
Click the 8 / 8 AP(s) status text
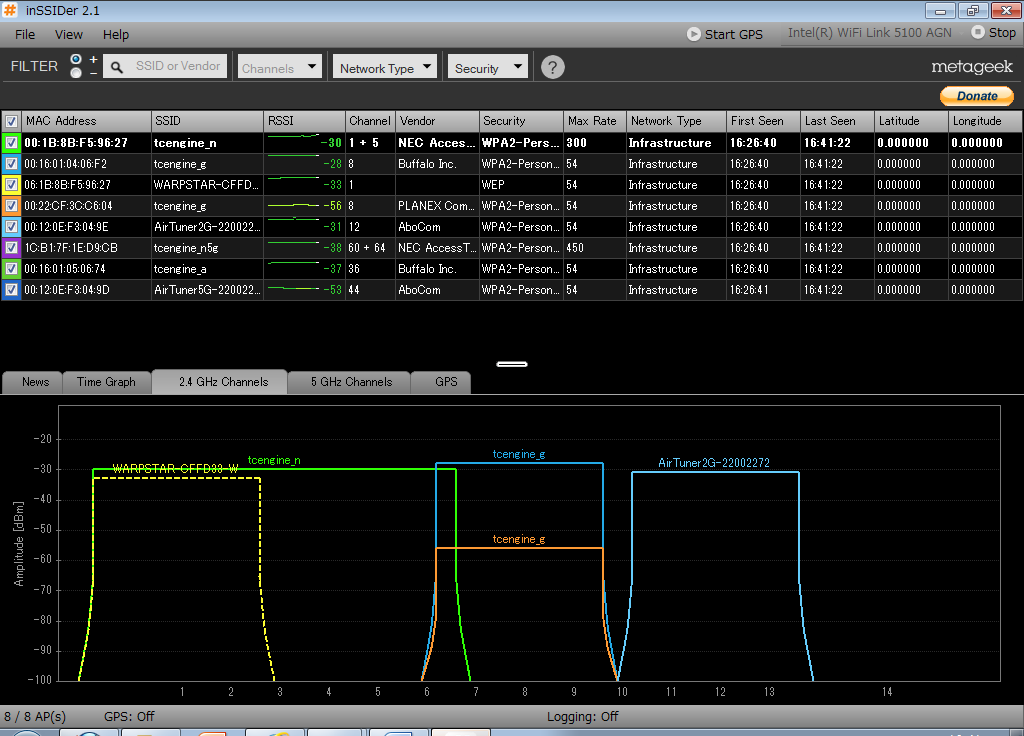(x=35, y=716)
